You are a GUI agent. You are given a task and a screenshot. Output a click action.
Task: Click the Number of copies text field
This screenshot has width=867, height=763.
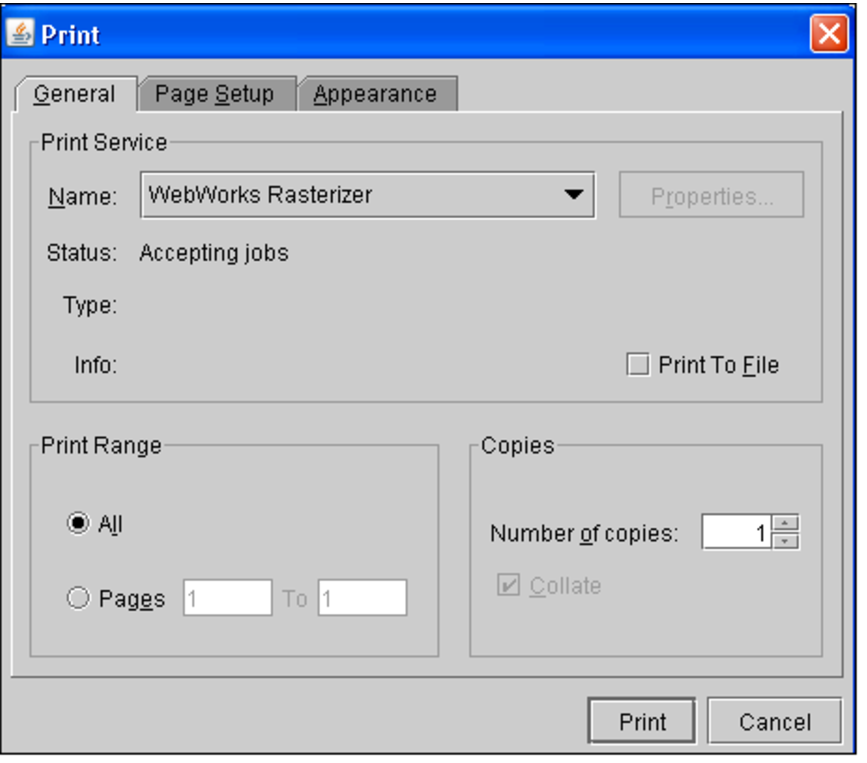tap(737, 534)
